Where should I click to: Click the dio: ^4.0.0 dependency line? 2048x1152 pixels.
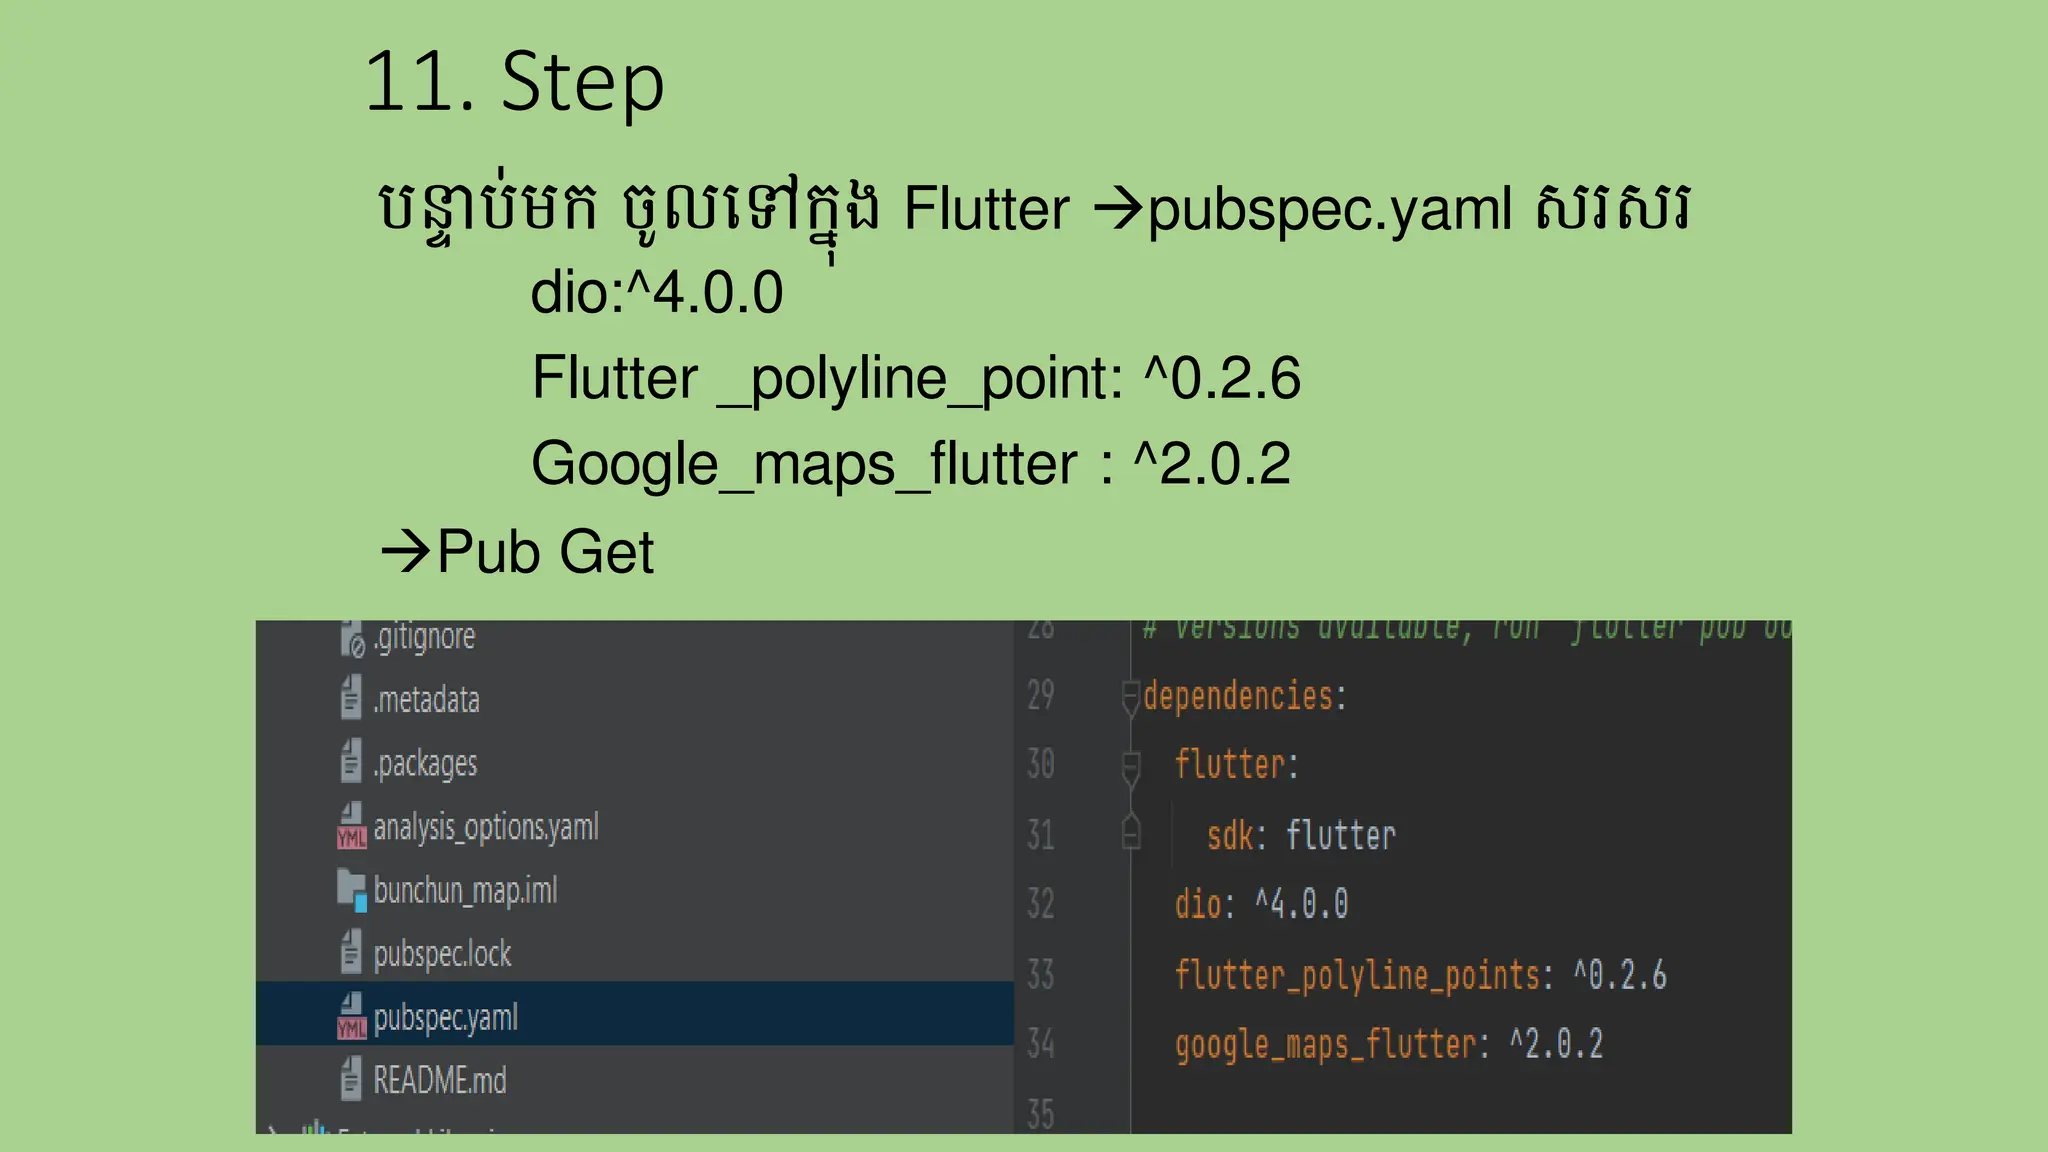coord(1262,904)
